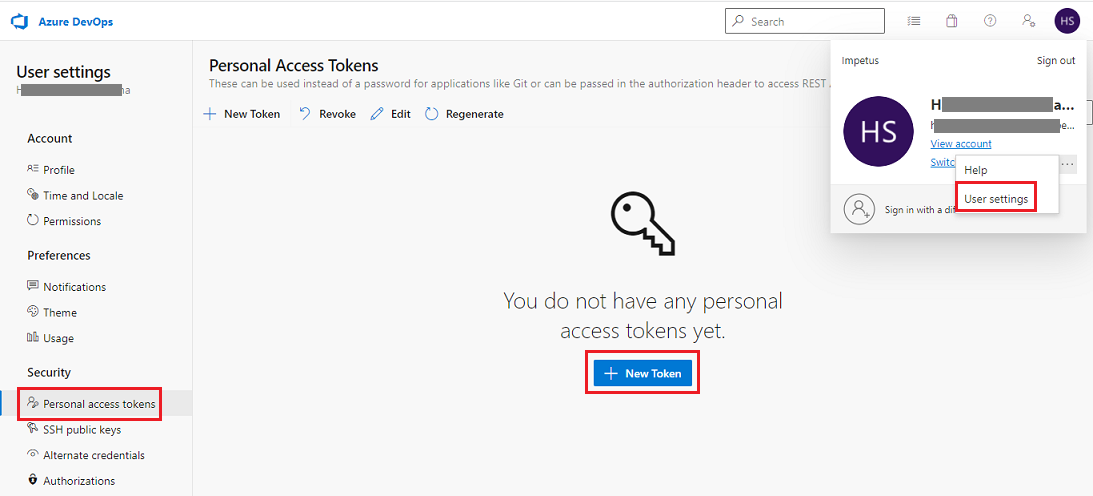The height and width of the screenshot is (496, 1093).
Task: Click the blue New Token button
Action: (642, 373)
